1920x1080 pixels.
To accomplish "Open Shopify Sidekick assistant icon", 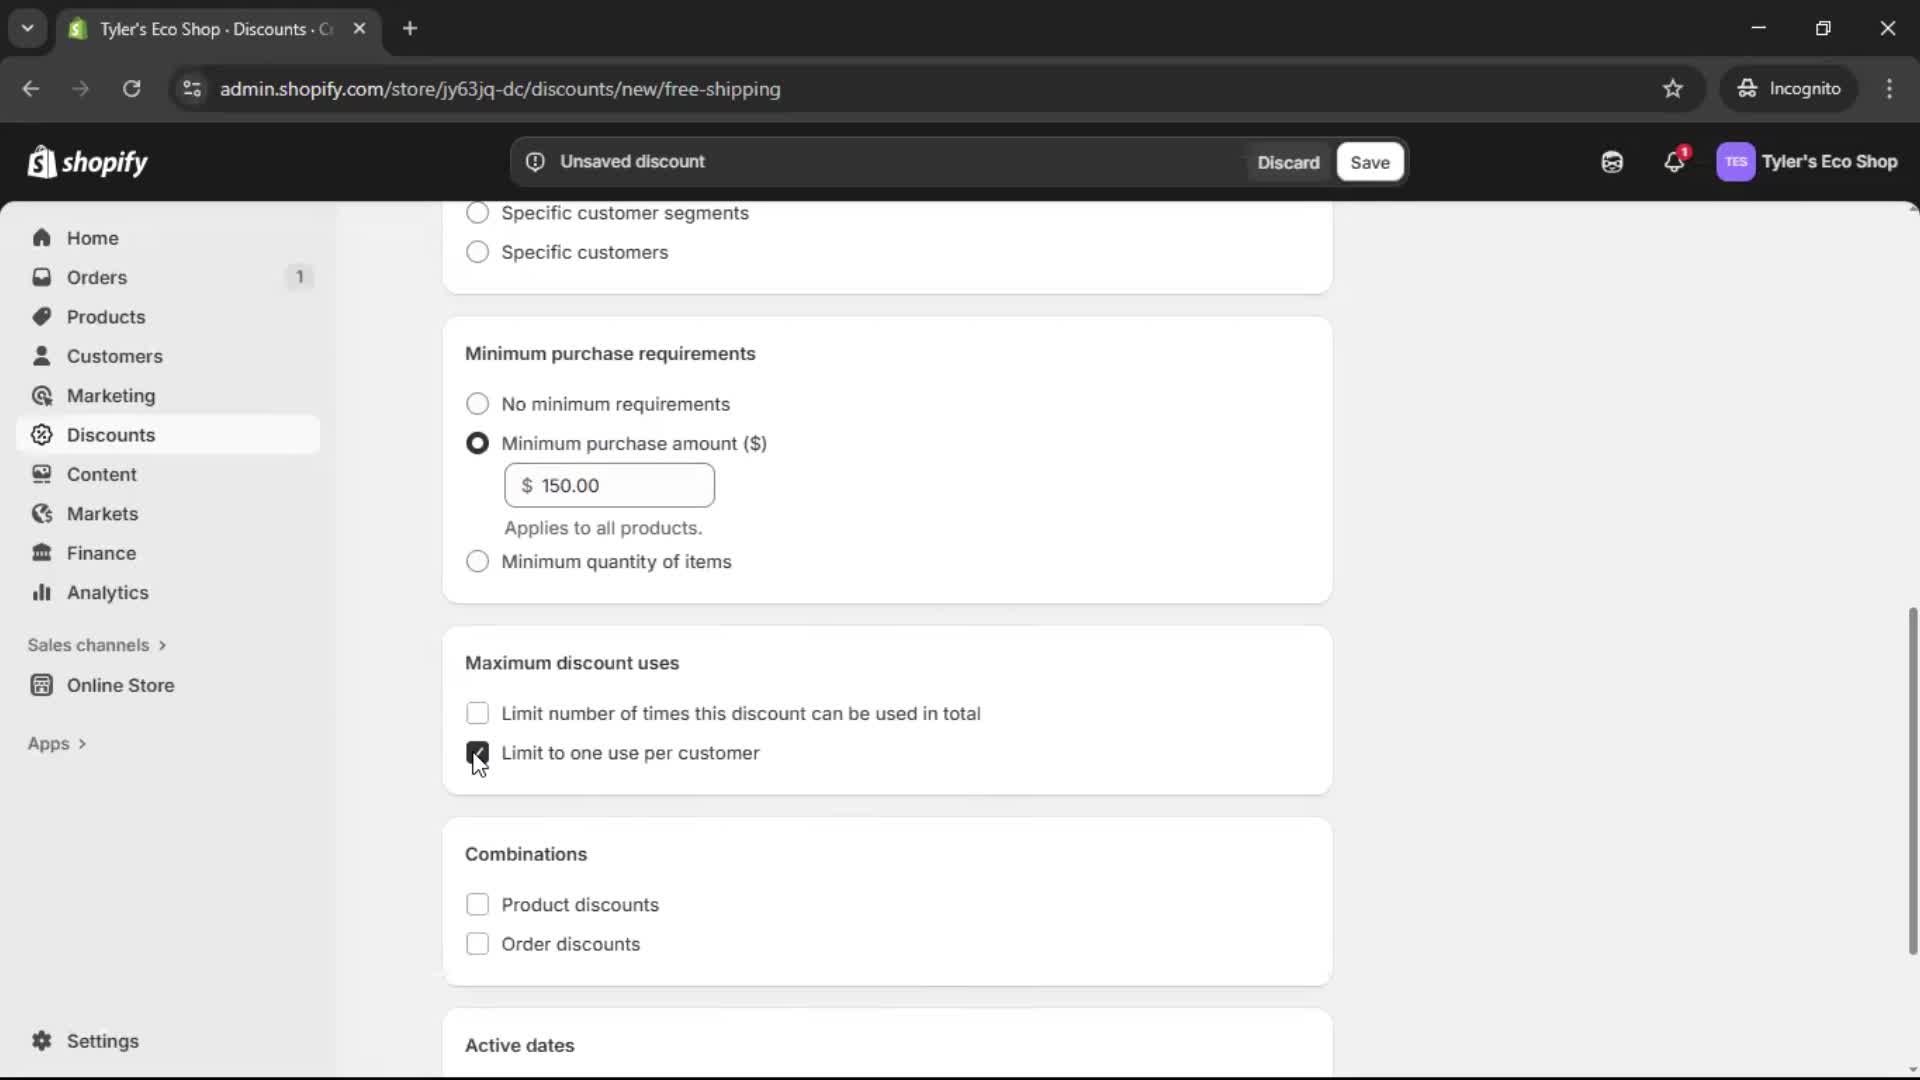I will (1612, 161).
